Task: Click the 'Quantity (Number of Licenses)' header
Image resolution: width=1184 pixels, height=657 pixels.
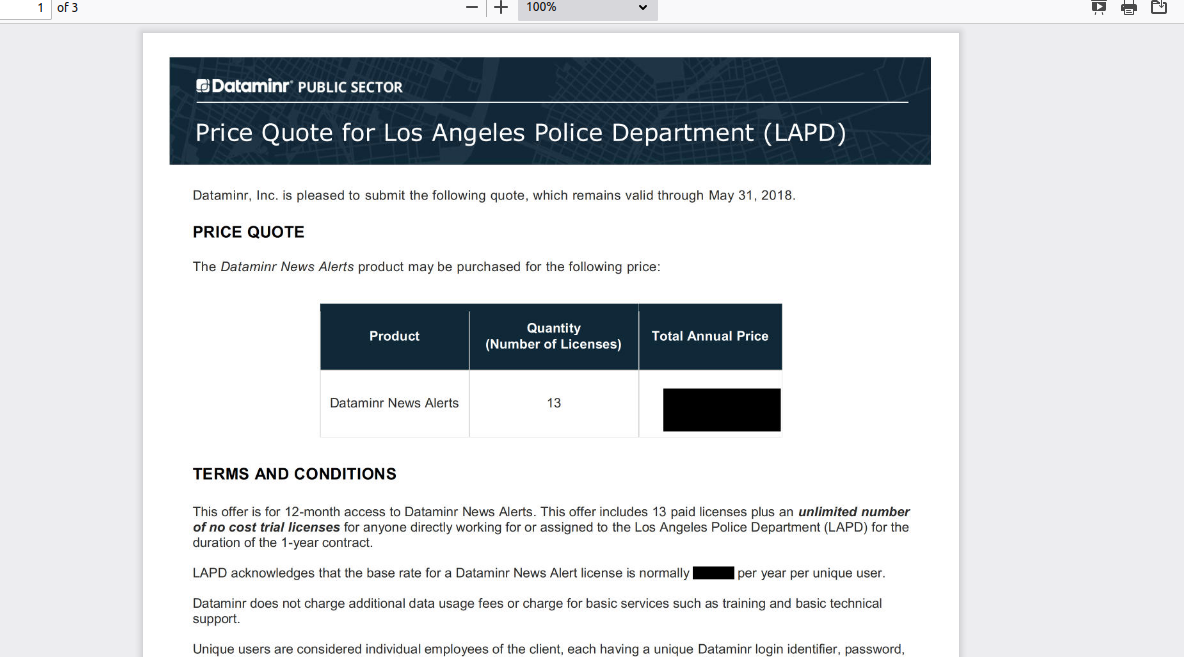Action: 553,336
